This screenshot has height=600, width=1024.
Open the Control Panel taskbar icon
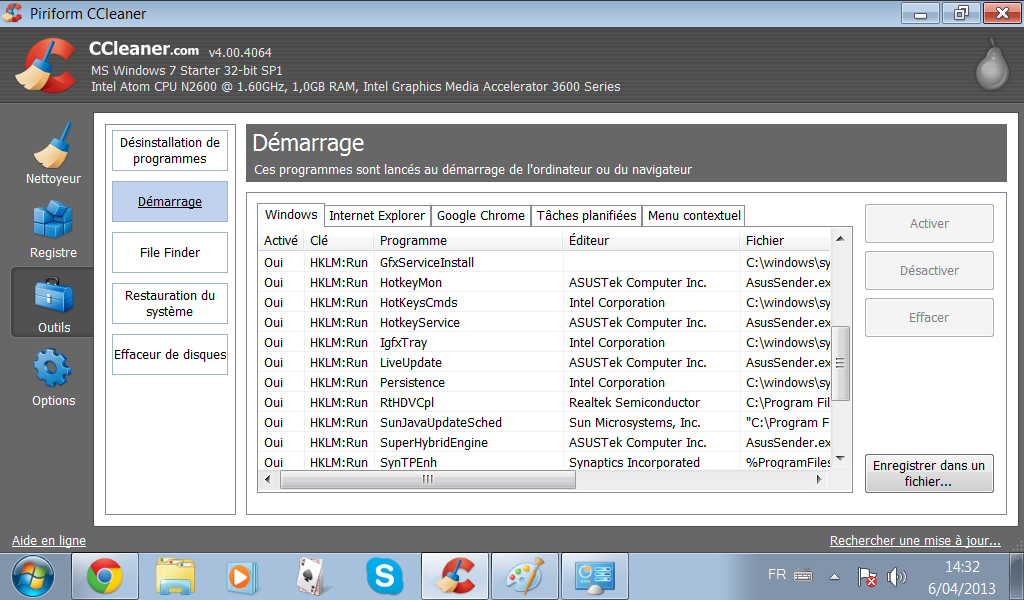pos(595,576)
